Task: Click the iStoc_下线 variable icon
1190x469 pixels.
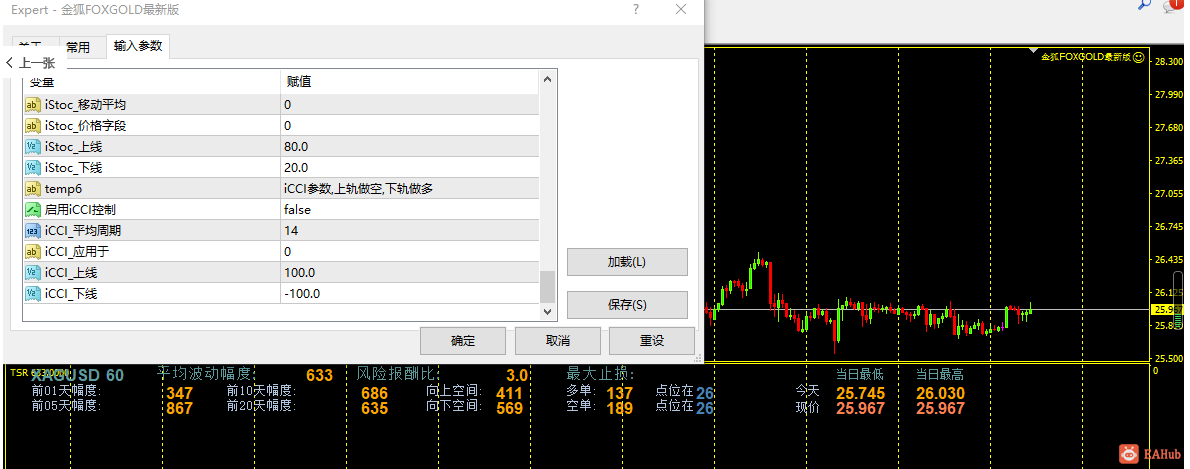Action: [x=33, y=168]
